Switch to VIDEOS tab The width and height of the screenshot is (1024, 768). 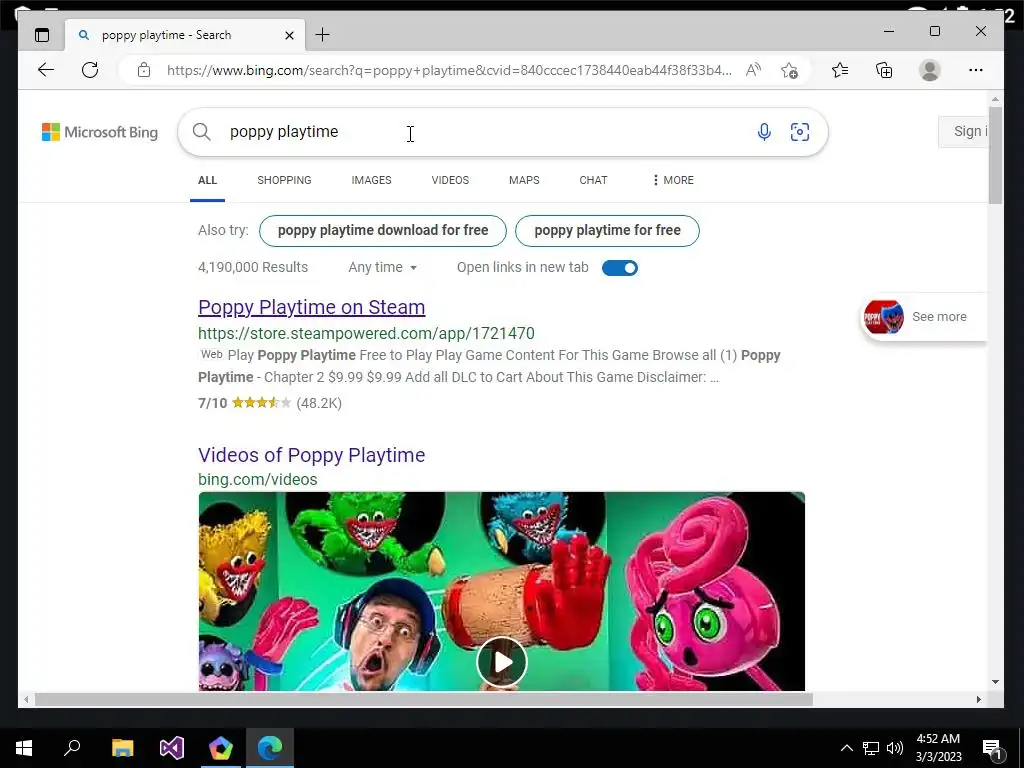click(450, 180)
